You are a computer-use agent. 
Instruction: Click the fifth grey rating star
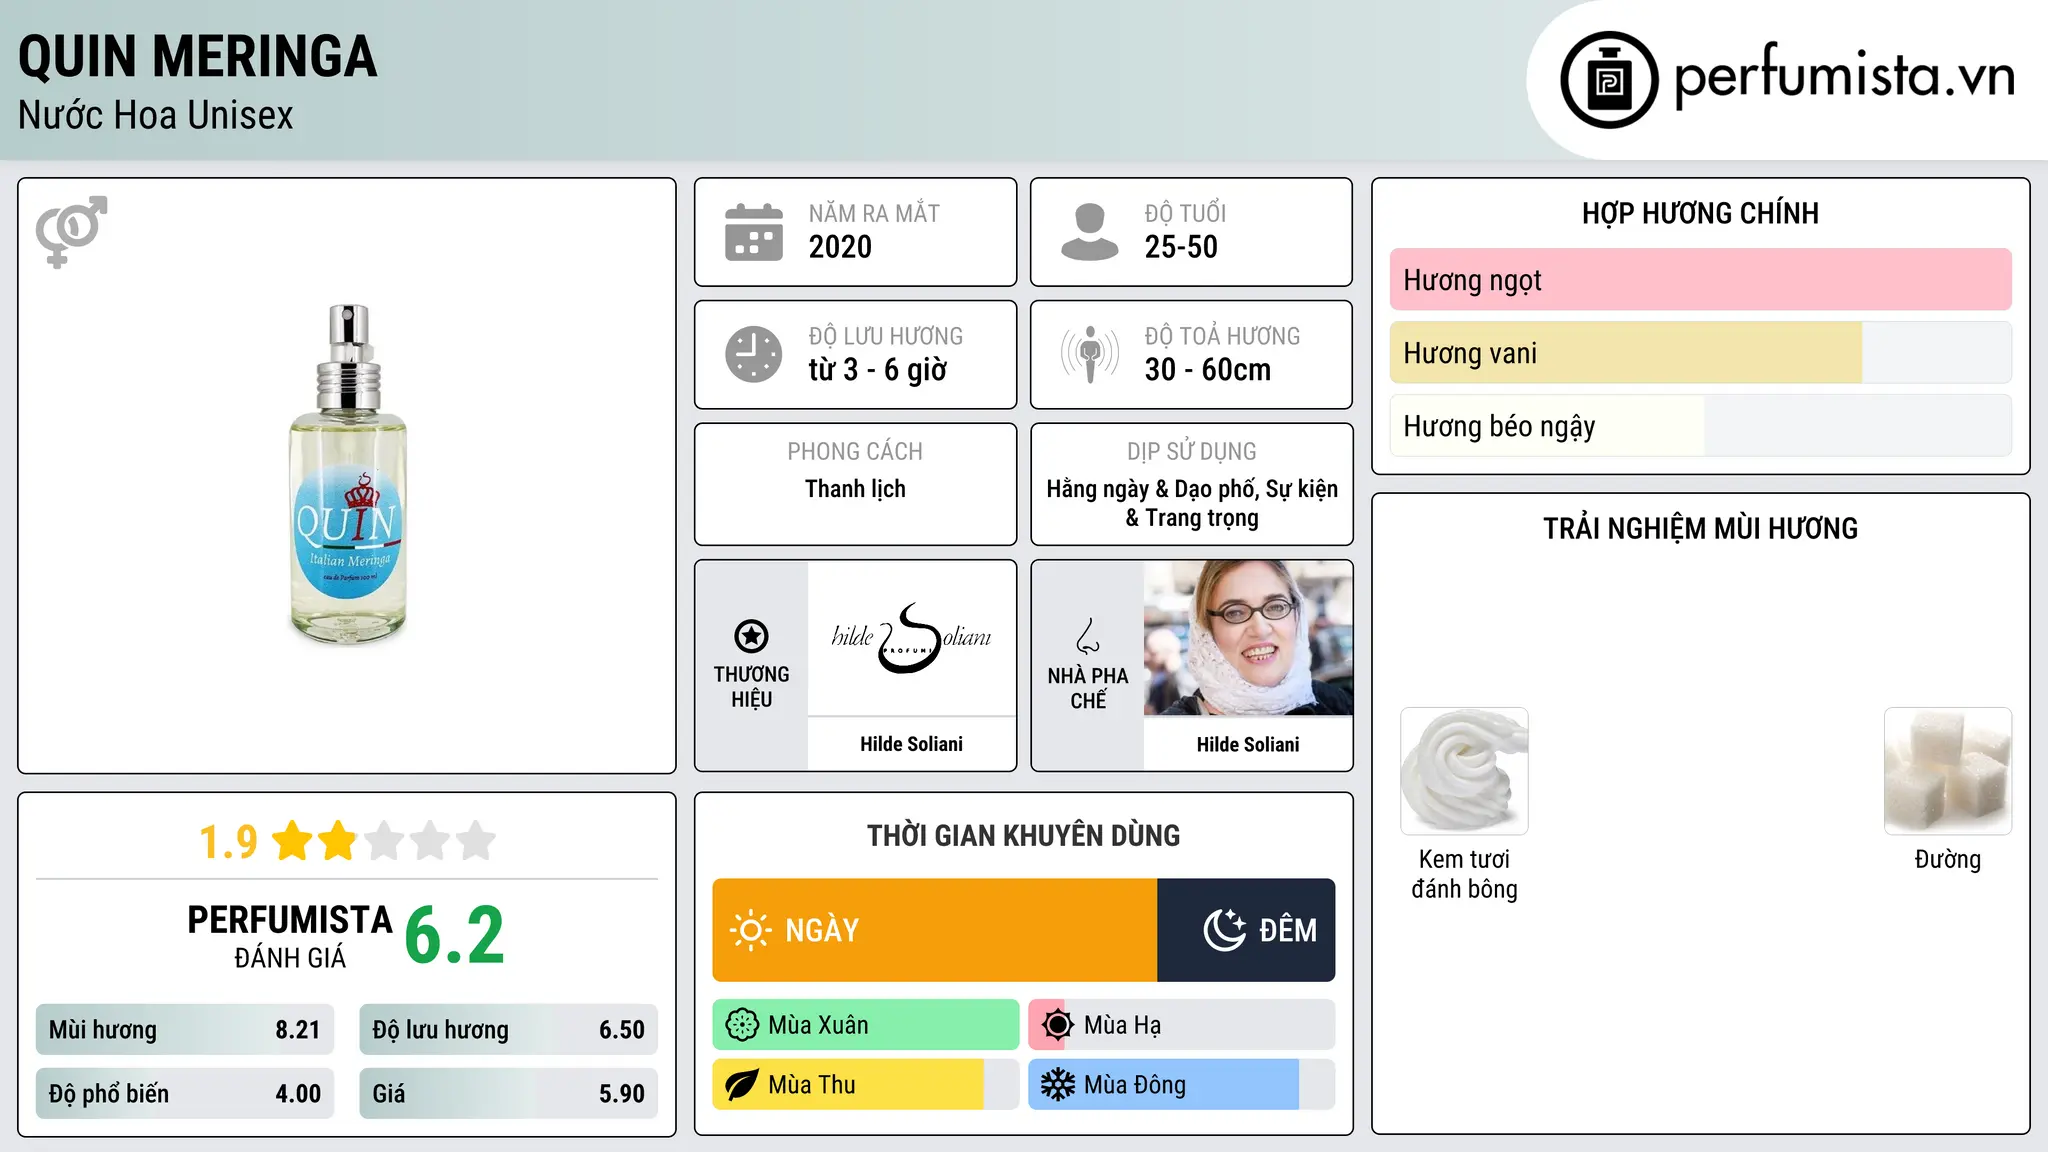(476, 841)
